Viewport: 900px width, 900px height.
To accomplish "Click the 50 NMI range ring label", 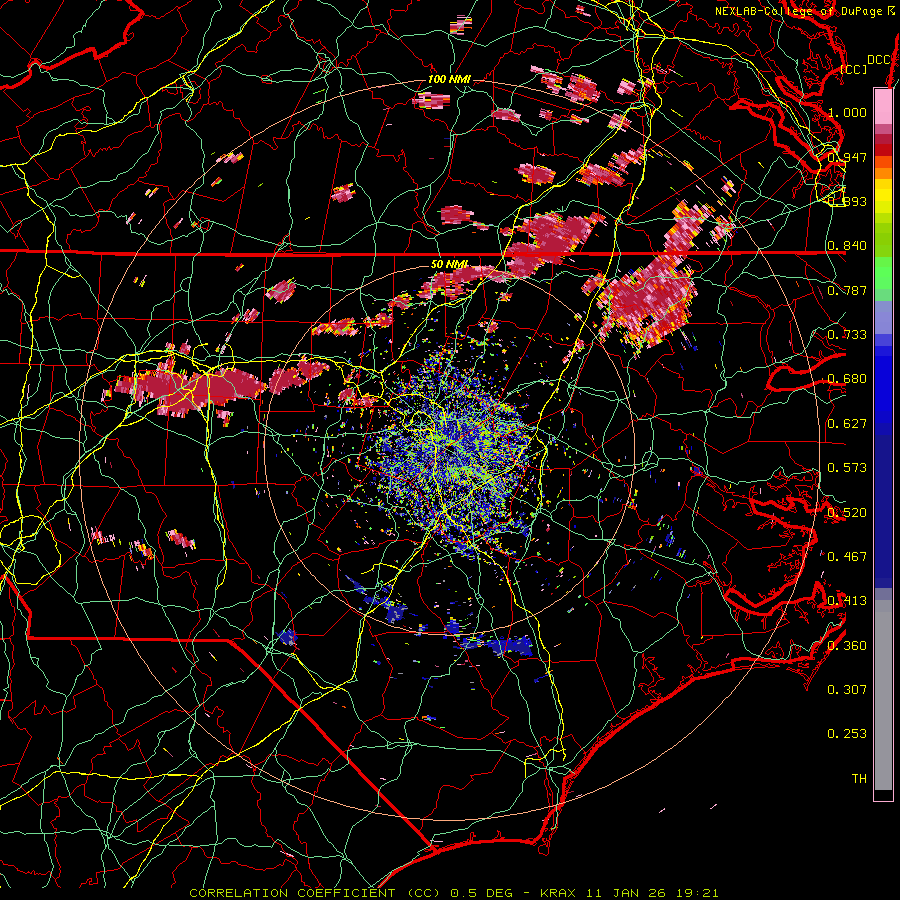I will [x=449, y=264].
